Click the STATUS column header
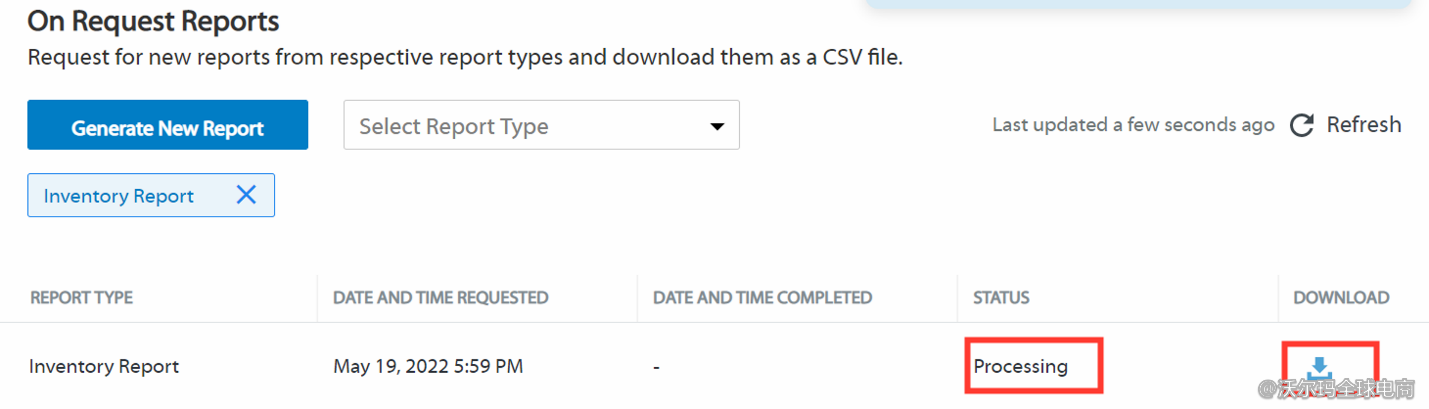1429x409 pixels. 1001,298
